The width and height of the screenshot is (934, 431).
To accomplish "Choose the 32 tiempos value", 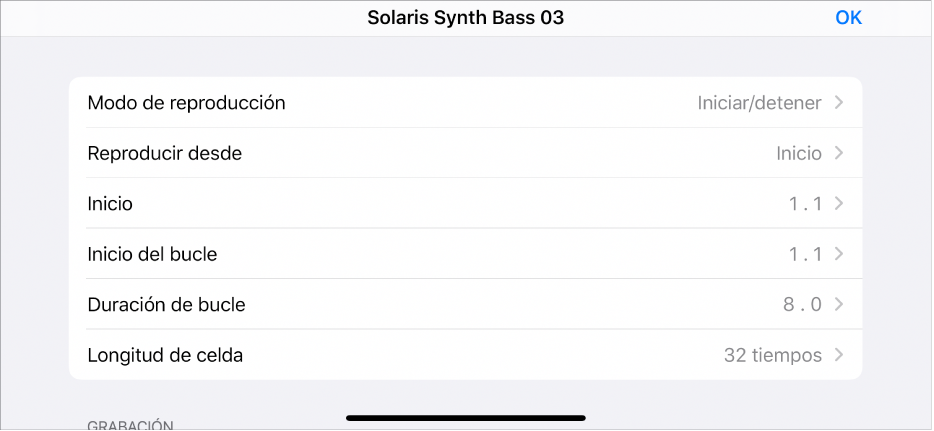I will (772, 355).
